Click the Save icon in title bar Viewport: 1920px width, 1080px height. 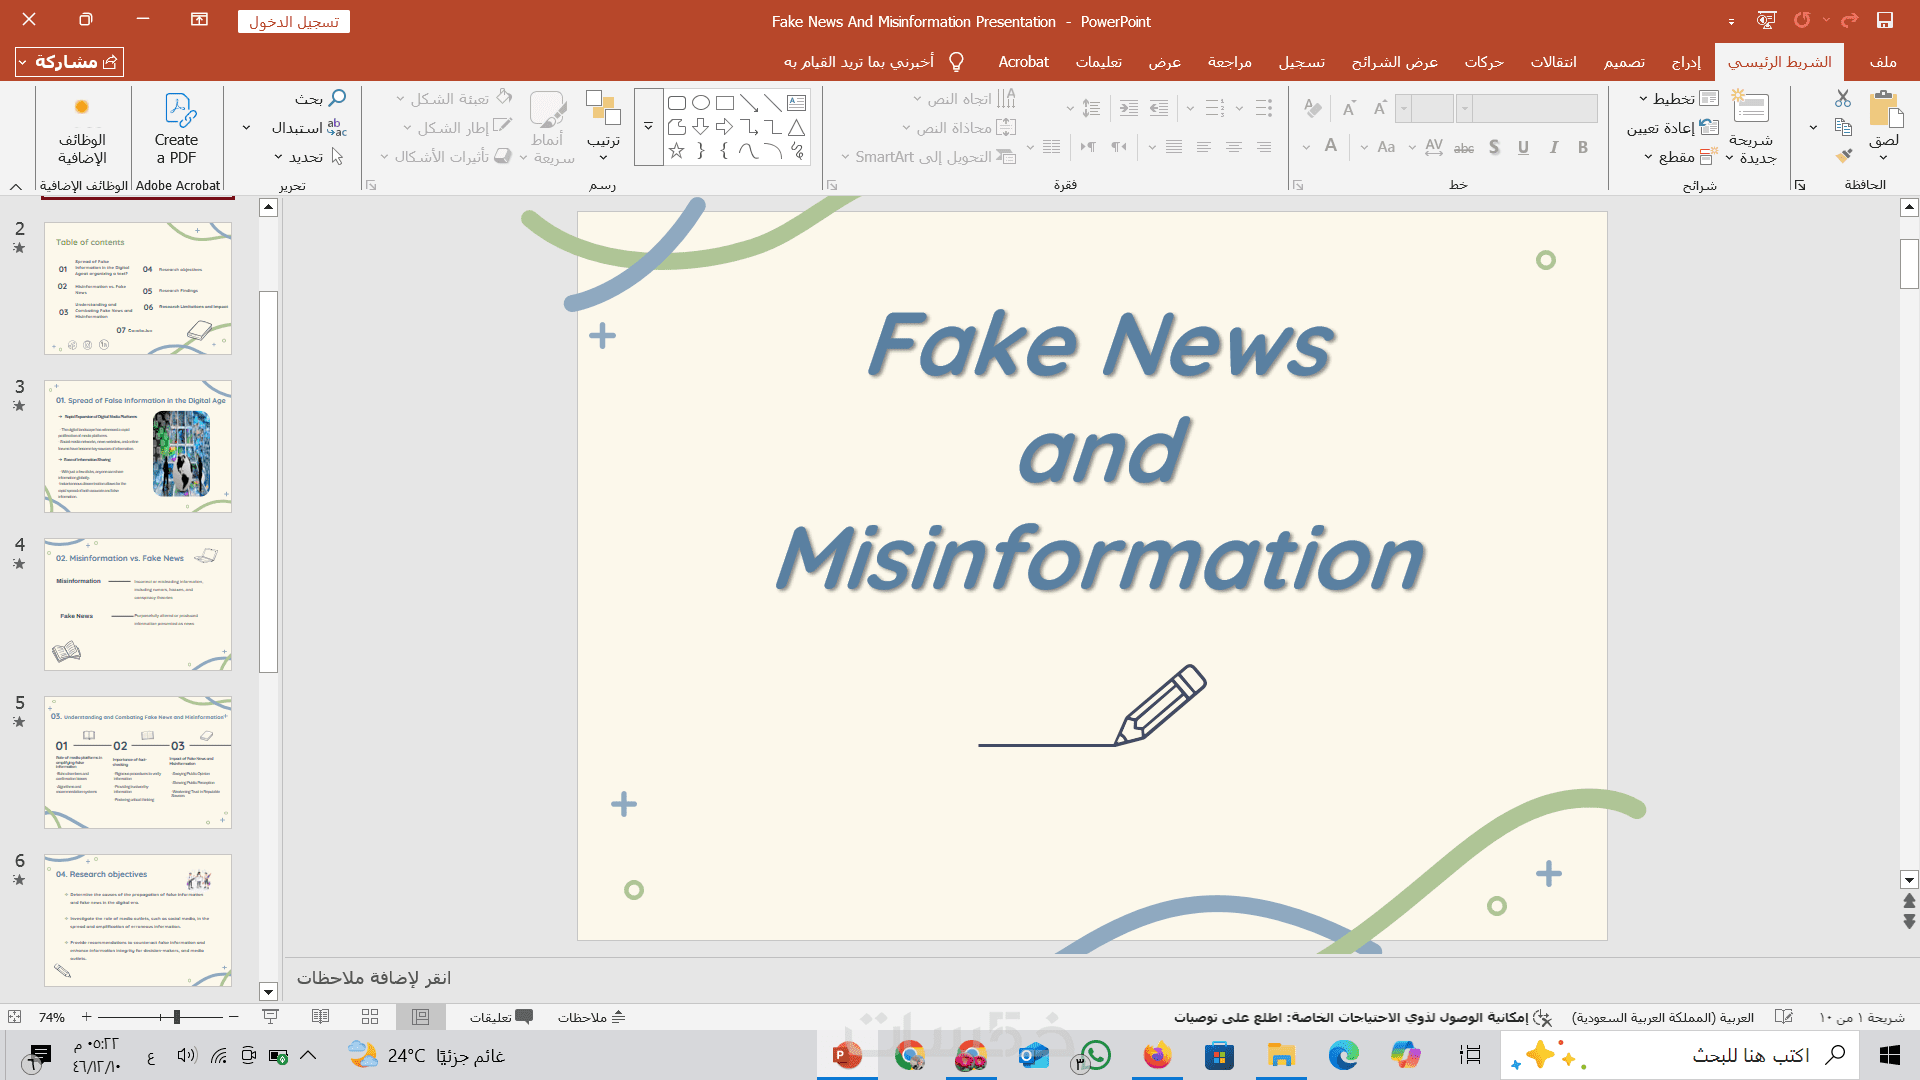[x=1885, y=21]
